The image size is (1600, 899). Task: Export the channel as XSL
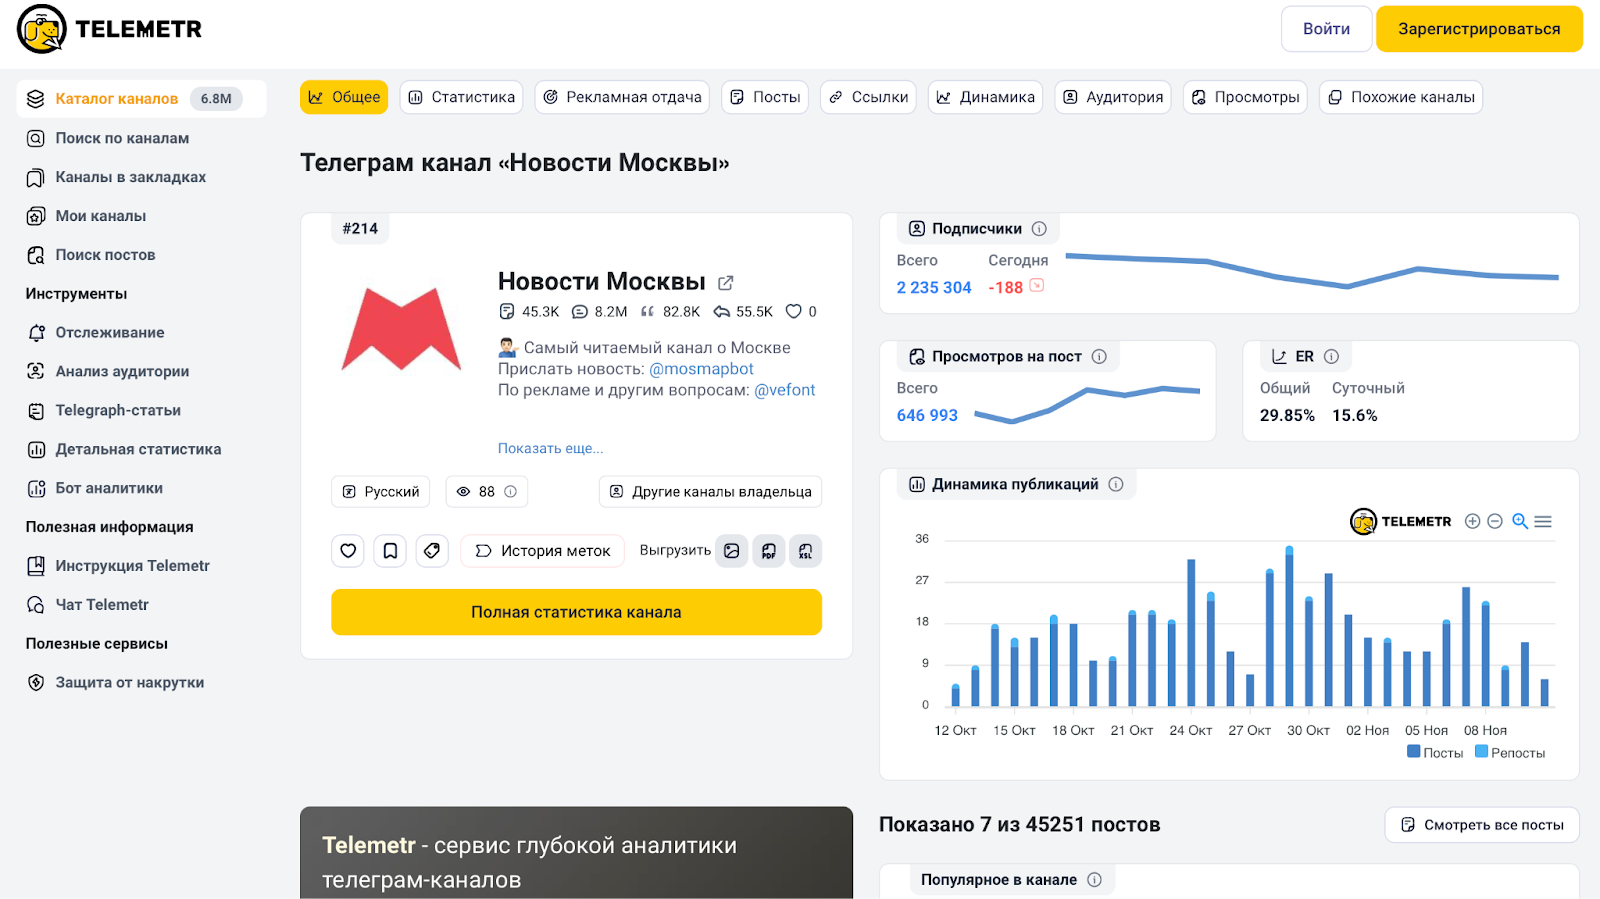(x=805, y=551)
